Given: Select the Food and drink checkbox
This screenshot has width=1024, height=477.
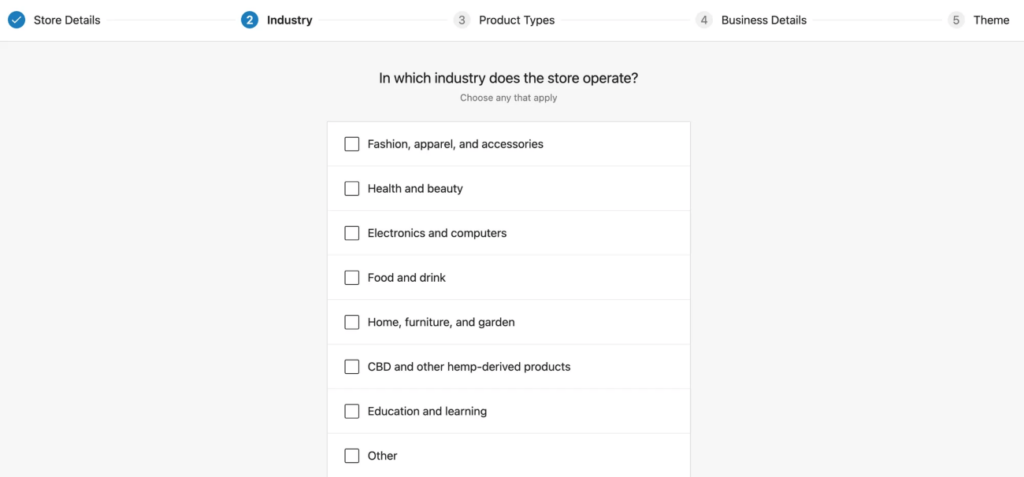Looking at the screenshot, I should pos(352,278).
